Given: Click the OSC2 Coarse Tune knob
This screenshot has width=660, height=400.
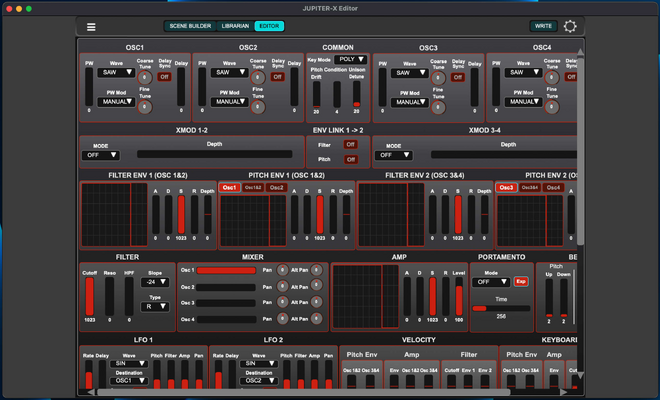Looking at the screenshot, I should click(x=258, y=77).
